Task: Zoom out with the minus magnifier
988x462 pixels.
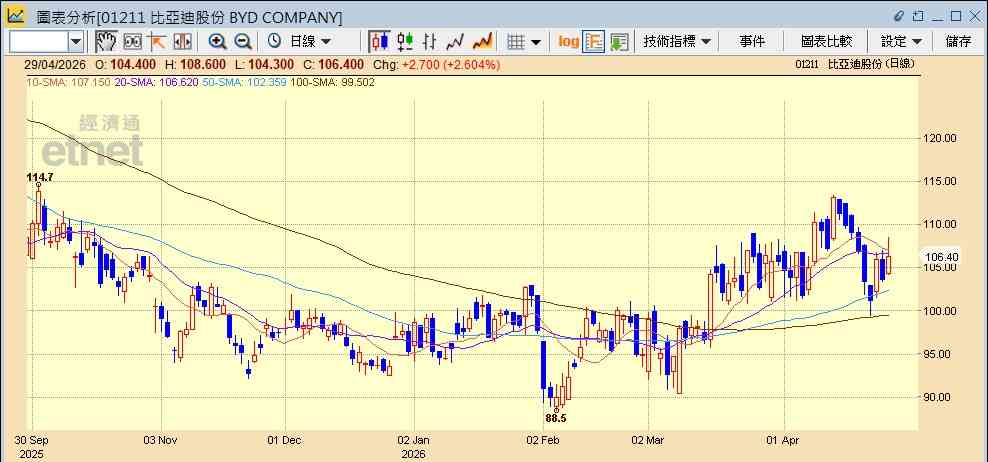Action: [243, 42]
